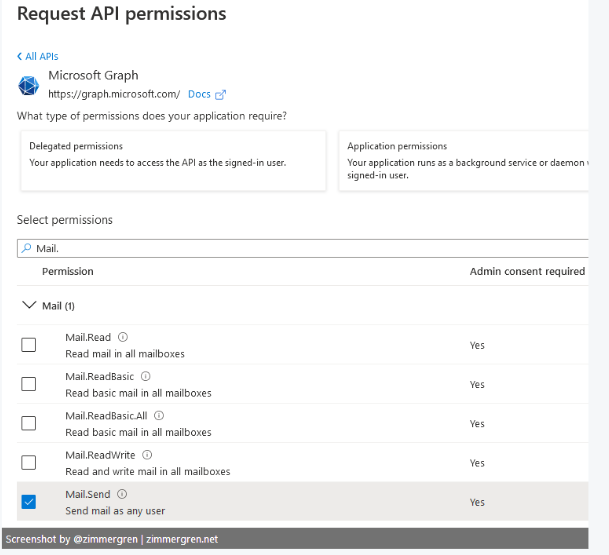
Task: Click the permissions search field containing Mail.
Action: [300, 247]
